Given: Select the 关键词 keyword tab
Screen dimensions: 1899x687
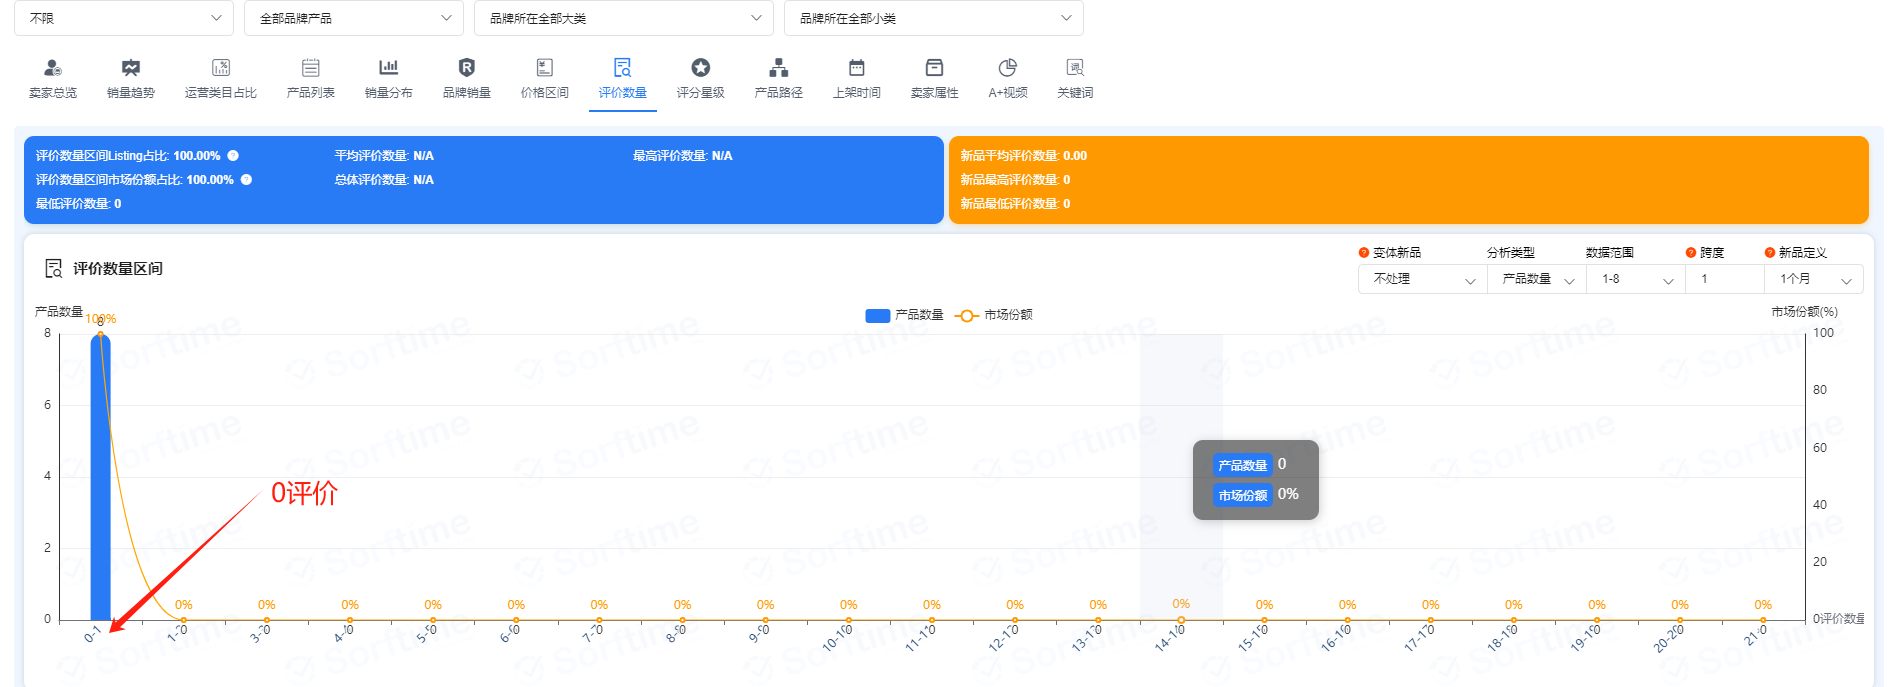Looking at the screenshot, I should coord(1075,79).
